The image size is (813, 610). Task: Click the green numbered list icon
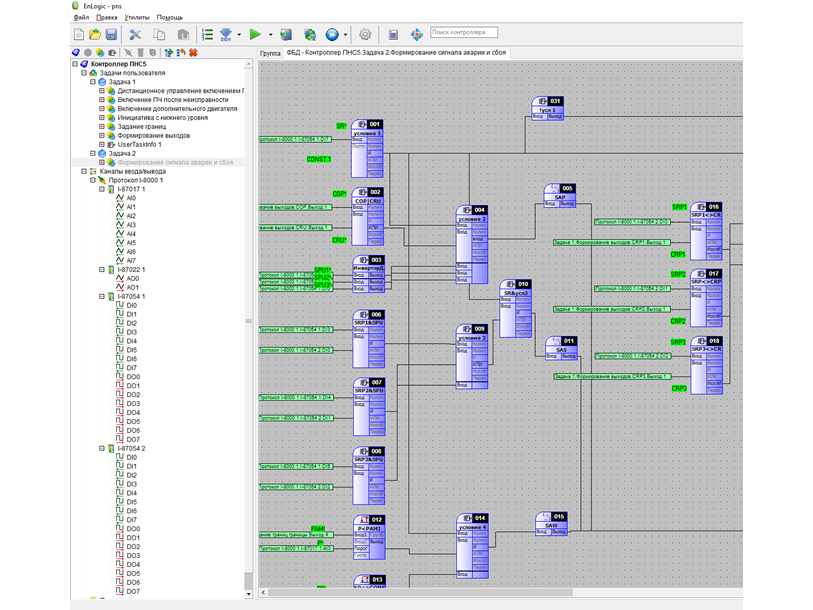tap(207, 35)
